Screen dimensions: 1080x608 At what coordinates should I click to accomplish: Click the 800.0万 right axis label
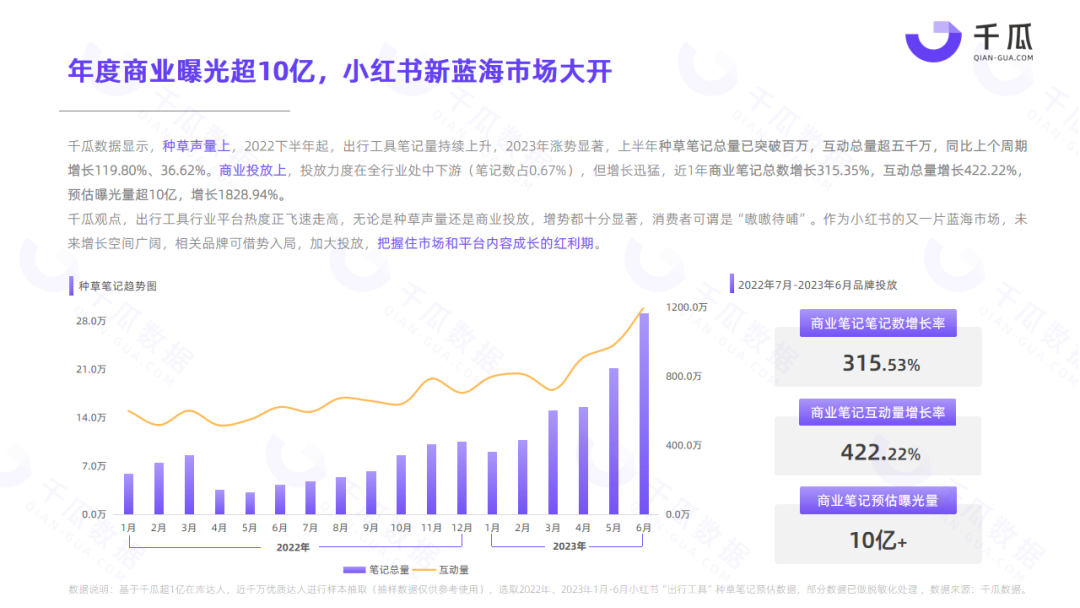[x=683, y=376]
